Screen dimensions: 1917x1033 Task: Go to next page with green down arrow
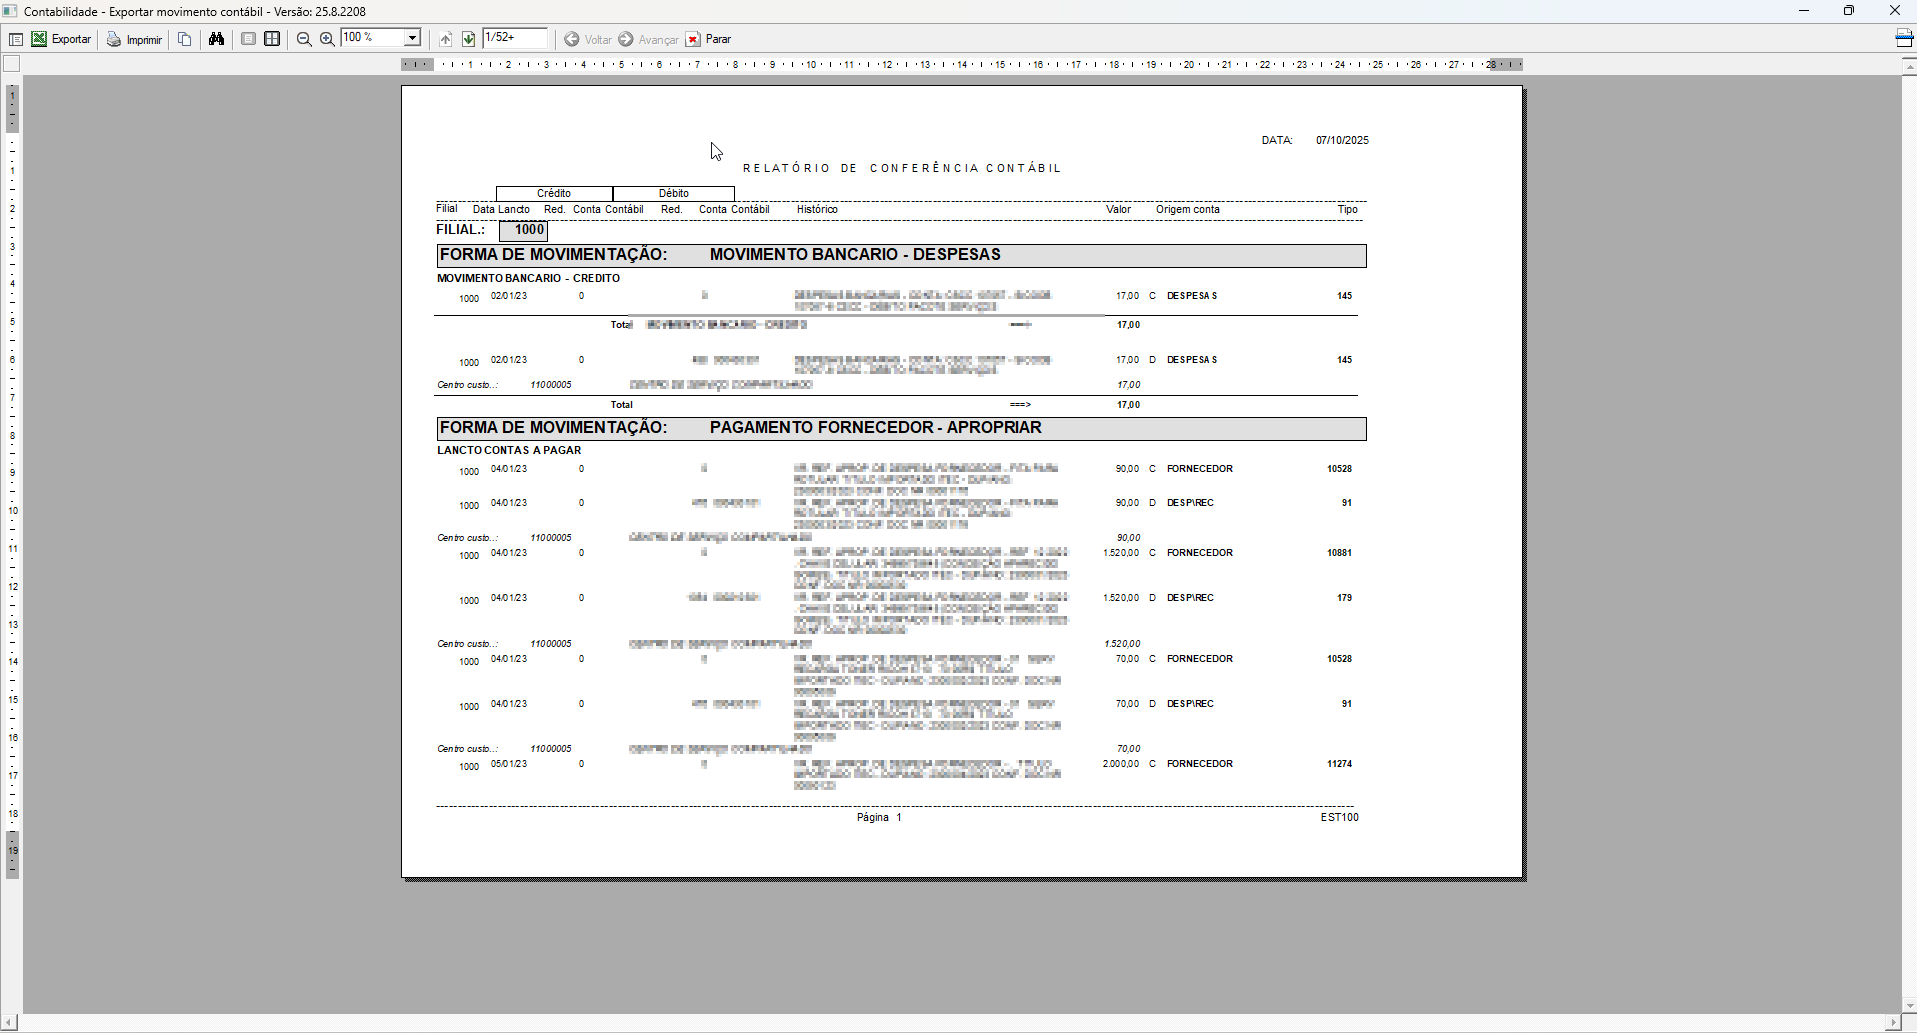point(468,39)
